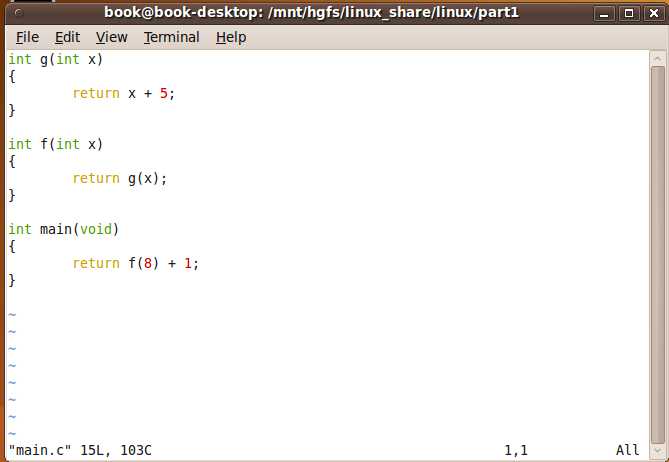The width and height of the screenshot is (669, 462).
Task: Open the File menu
Action: pos(27,38)
